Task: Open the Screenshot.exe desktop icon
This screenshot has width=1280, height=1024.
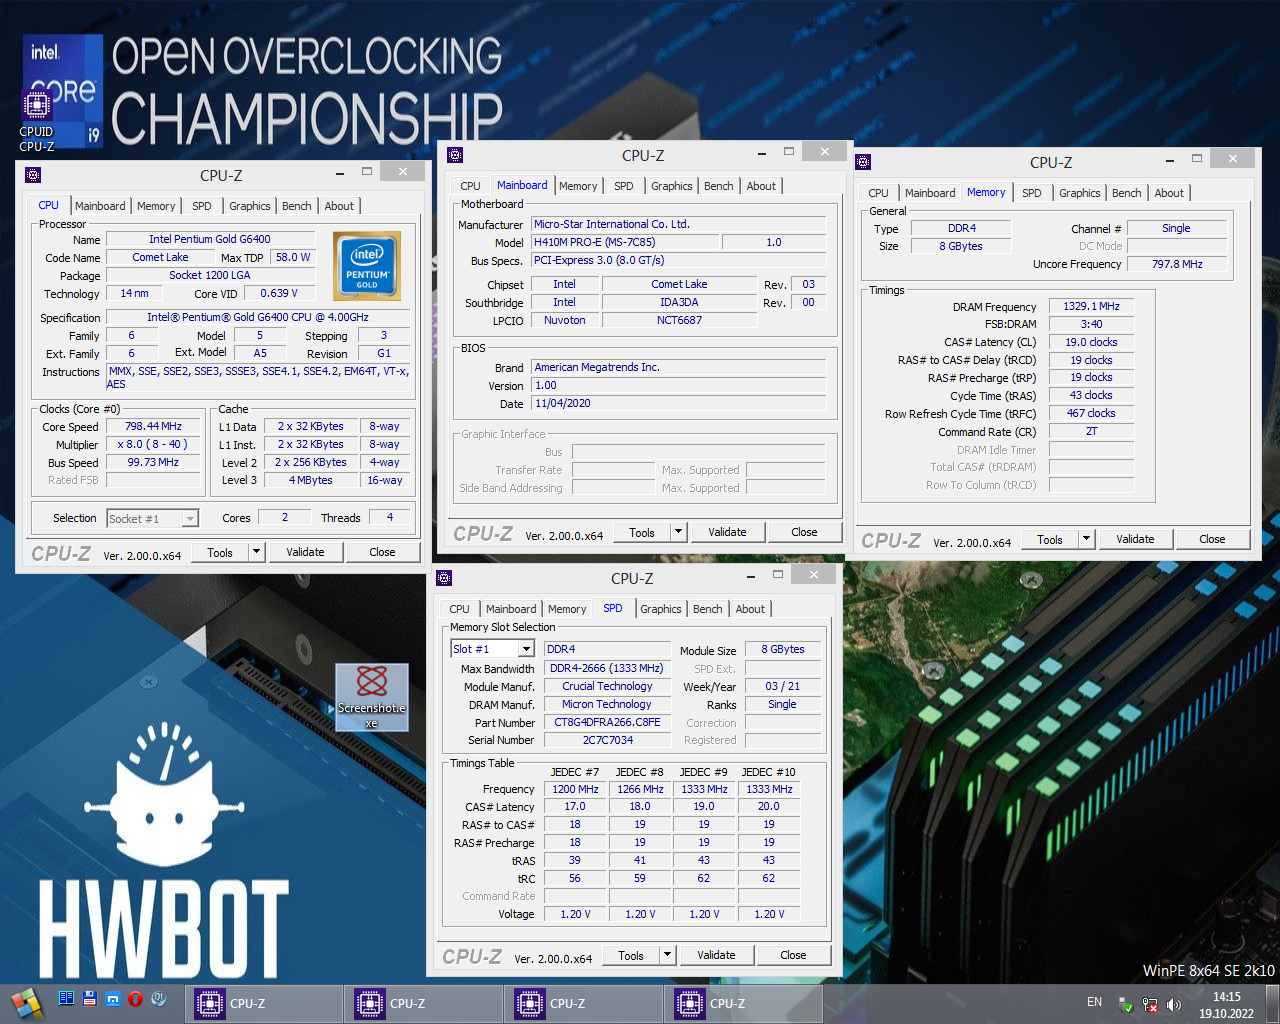Action: tap(372, 697)
